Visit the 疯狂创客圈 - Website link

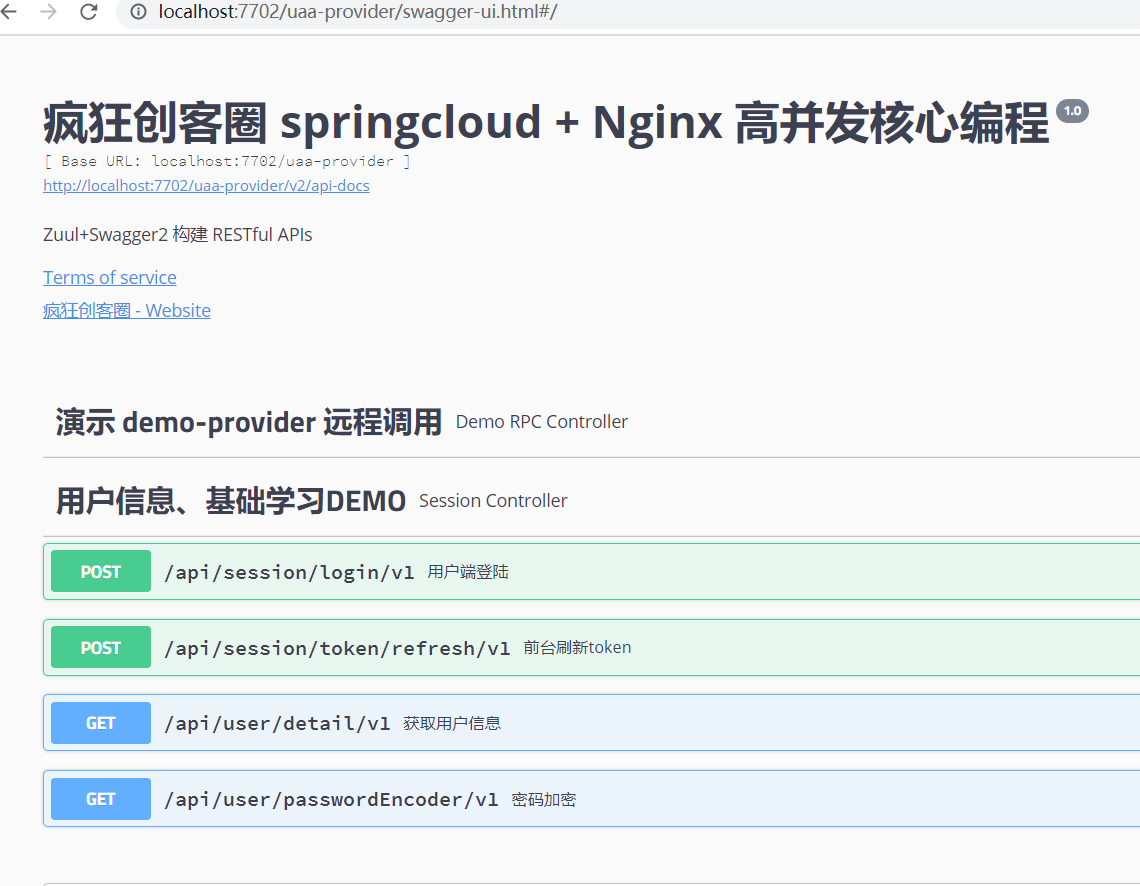pyautogui.click(x=127, y=310)
